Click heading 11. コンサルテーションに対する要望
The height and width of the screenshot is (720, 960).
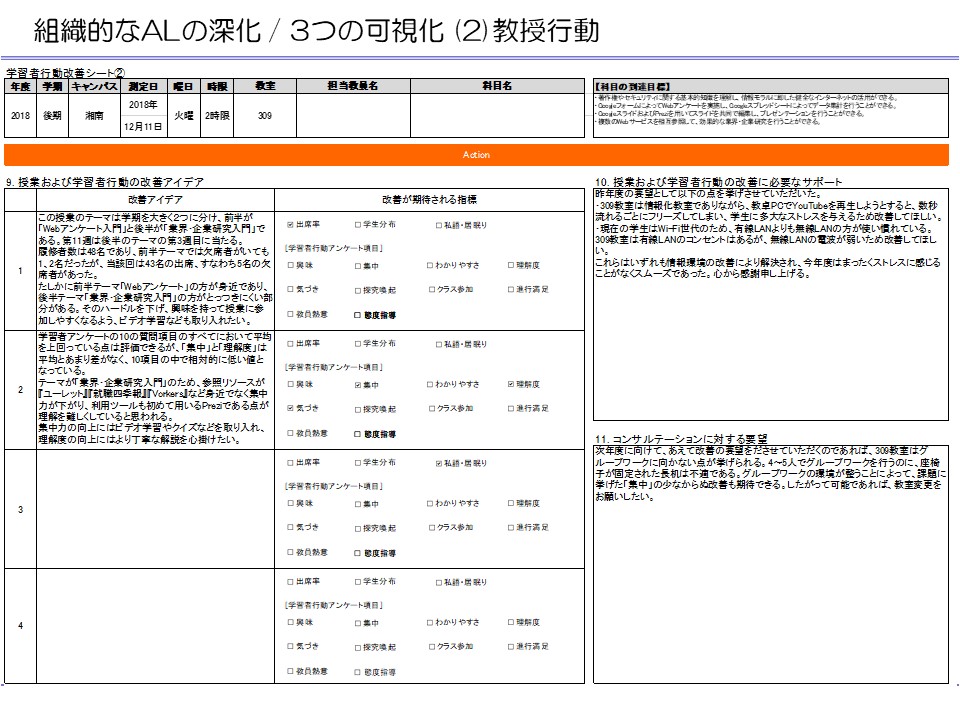coord(681,439)
